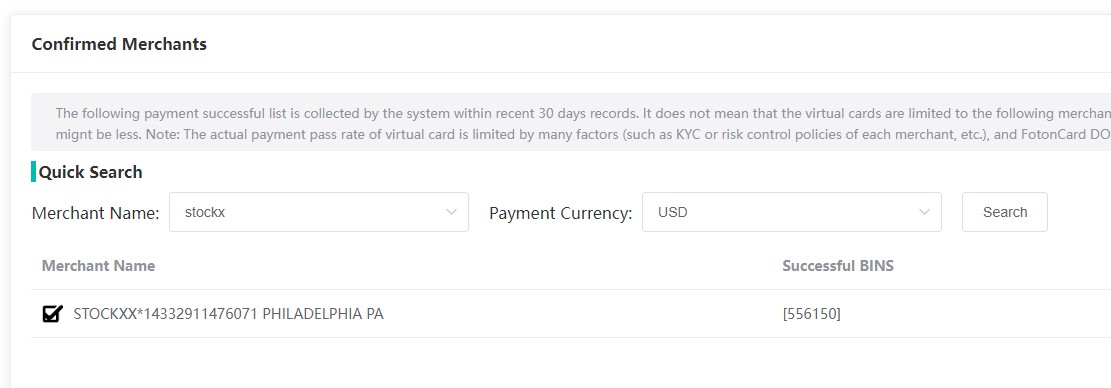1111x388 pixels.
Task: Click the USD text in the currency selector
Action: point(672,212)
